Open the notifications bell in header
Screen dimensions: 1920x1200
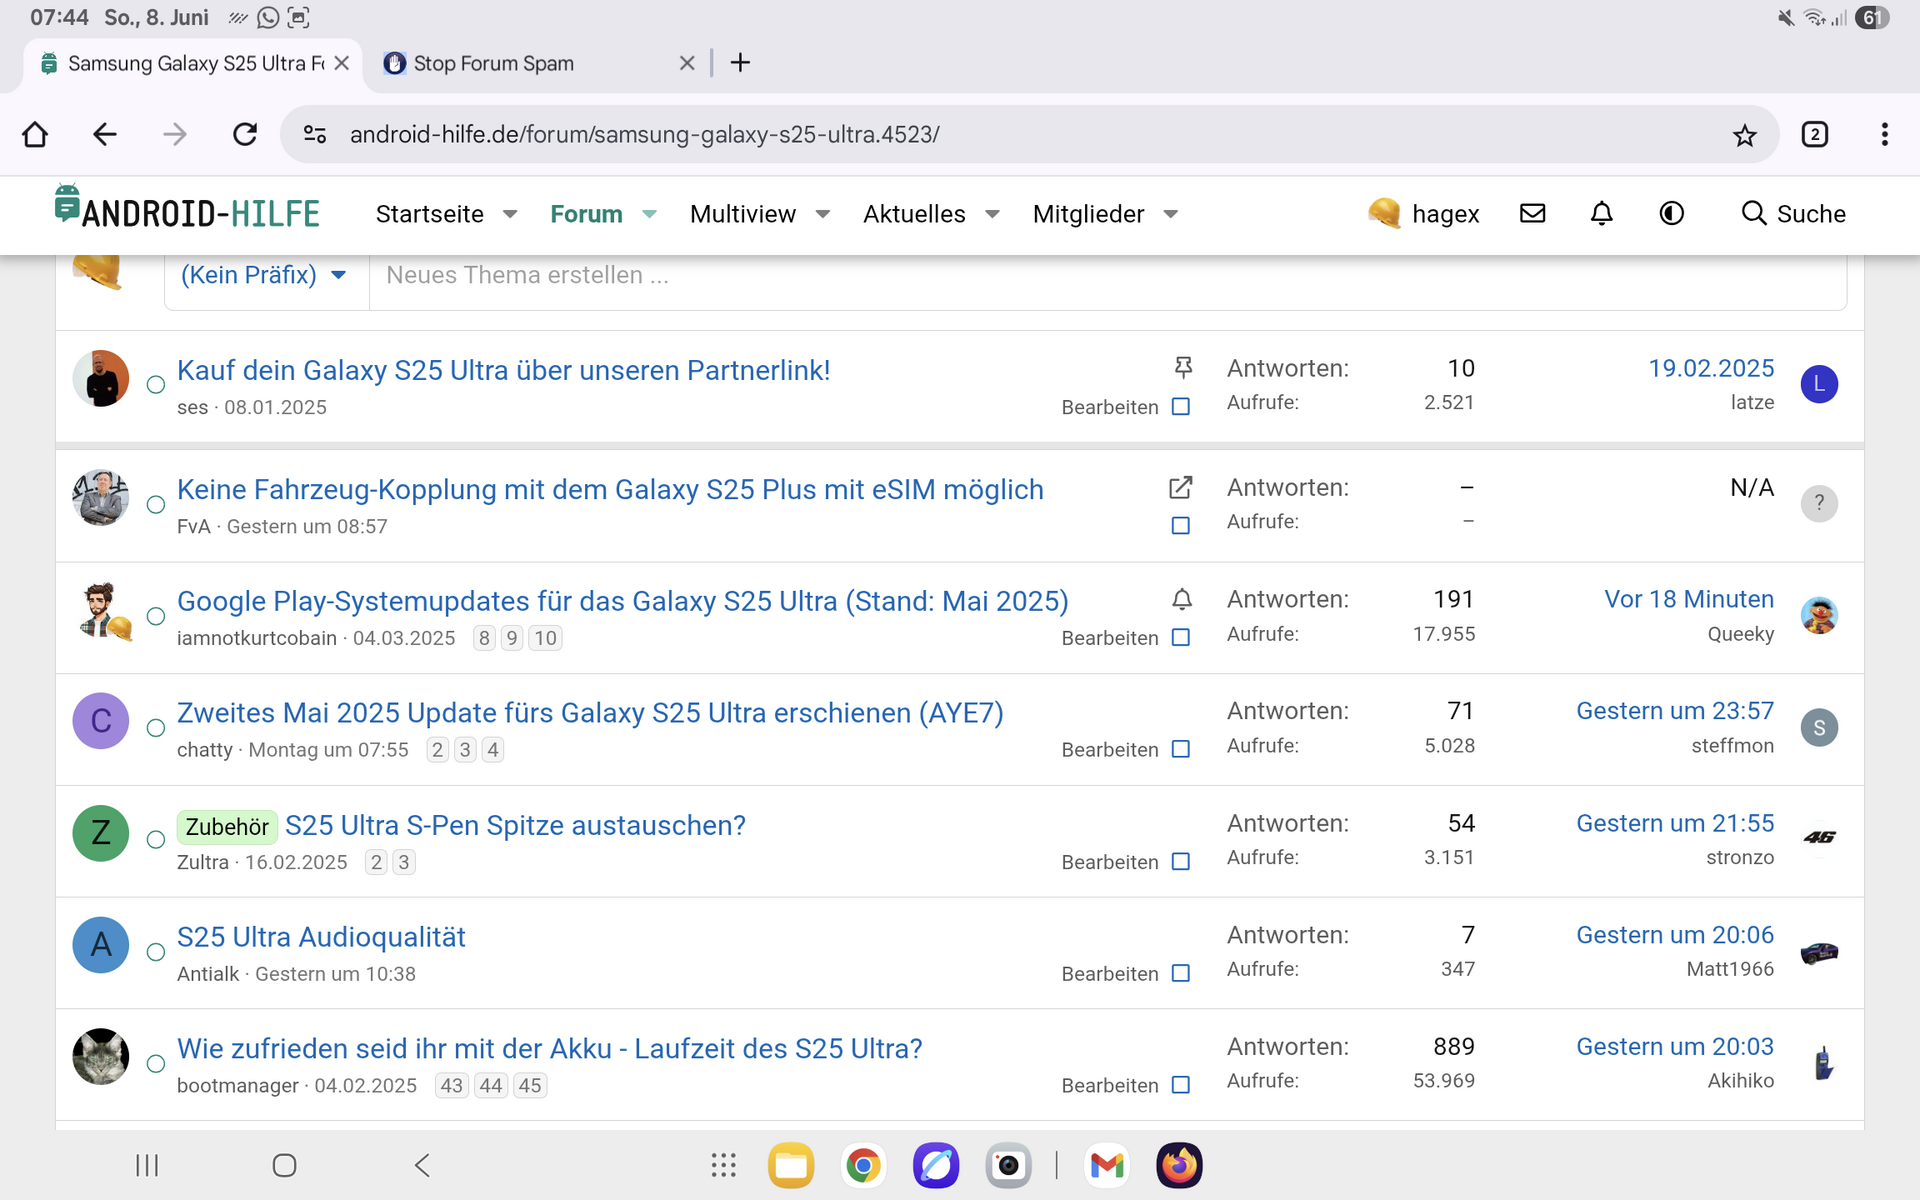pyautogui.click(x=1601, y=213)
